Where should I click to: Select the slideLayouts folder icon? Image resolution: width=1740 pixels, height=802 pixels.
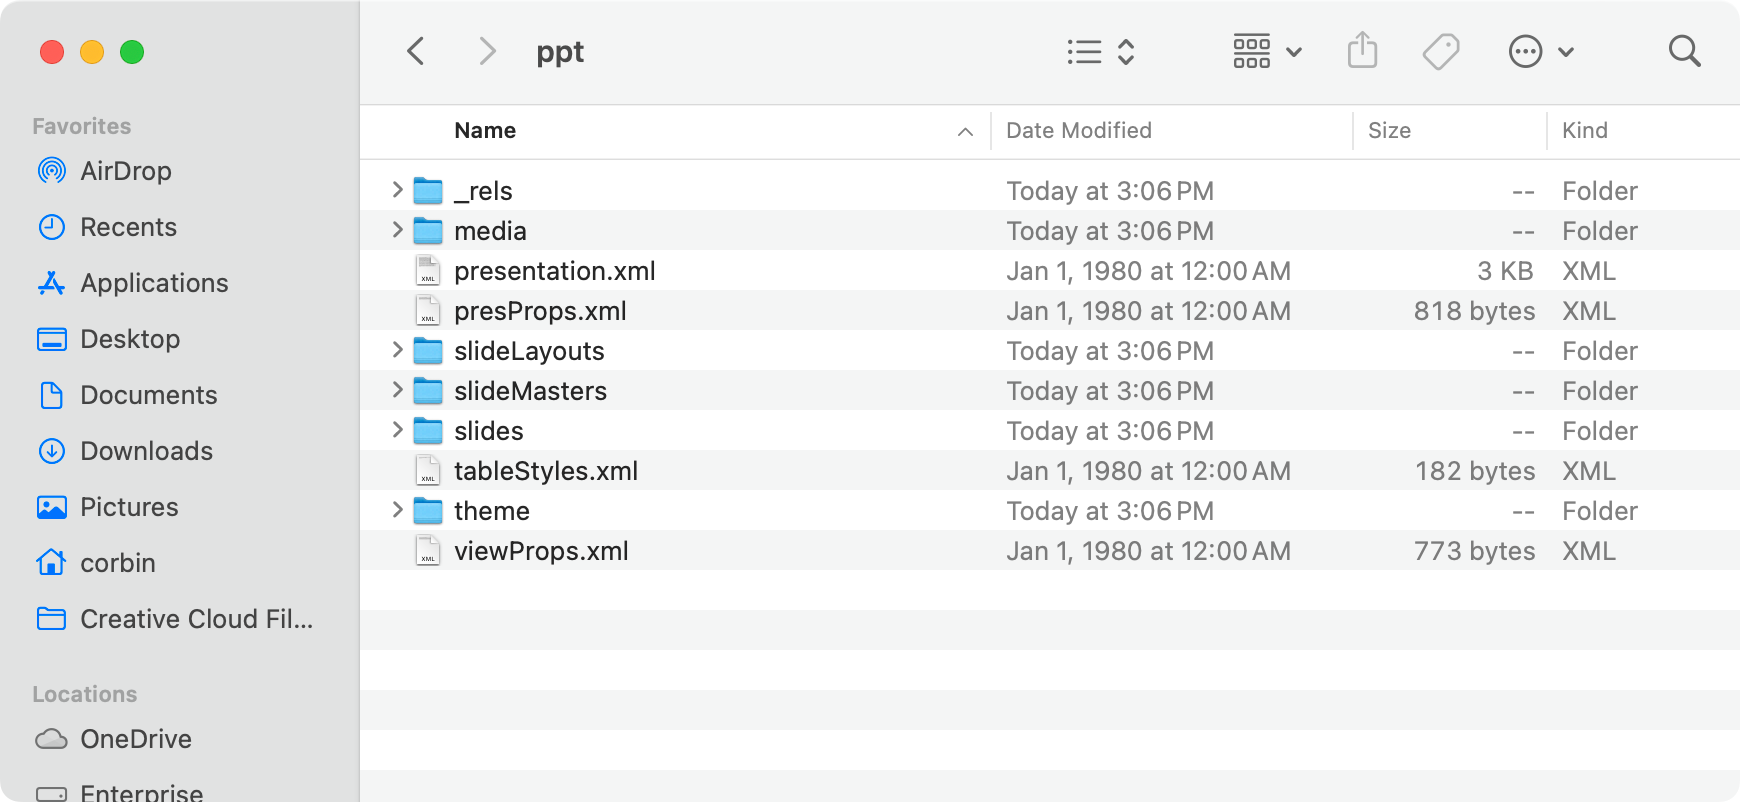click(x=428, y=350)
